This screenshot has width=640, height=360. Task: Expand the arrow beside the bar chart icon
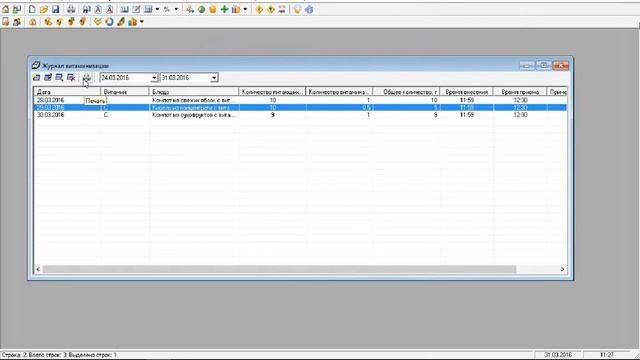coord(142,22)
